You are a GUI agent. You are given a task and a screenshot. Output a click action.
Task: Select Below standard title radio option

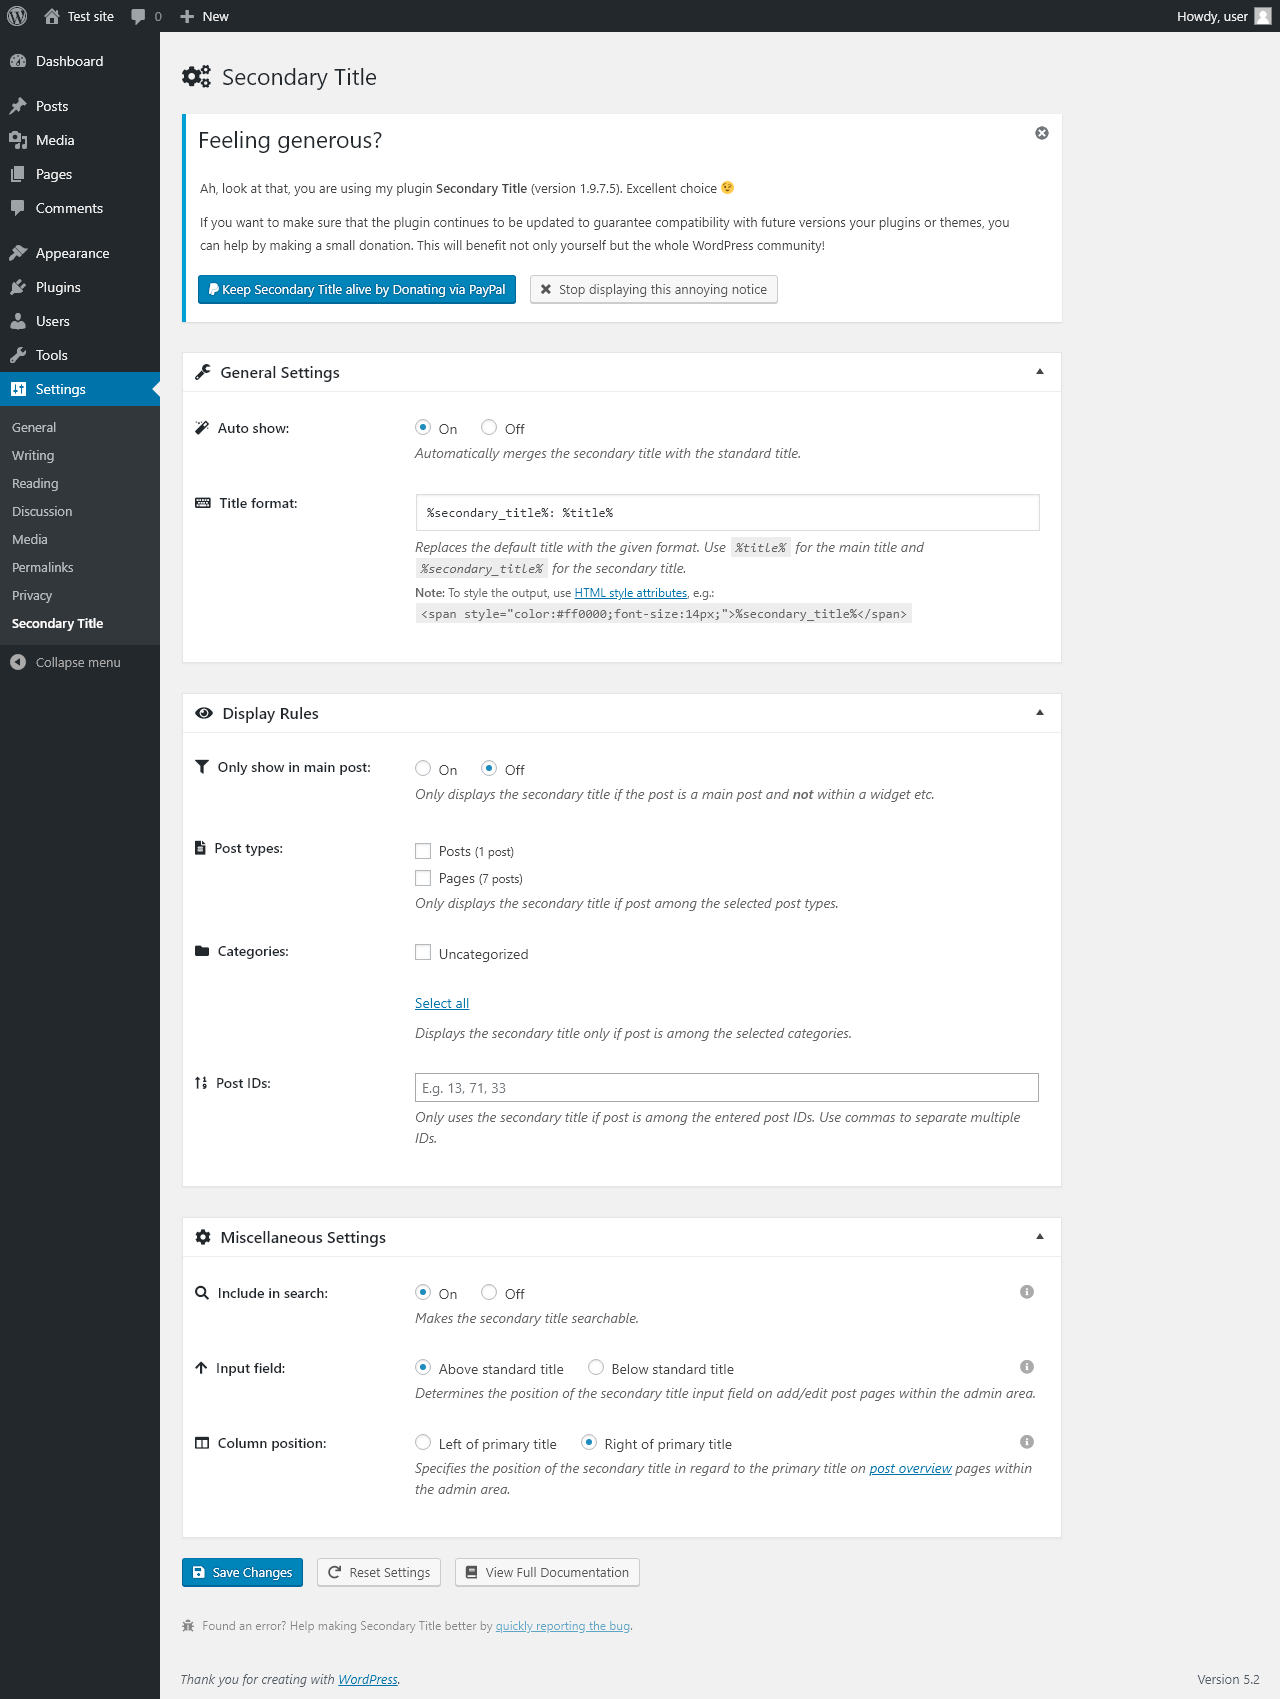[x=596, y=1367]
